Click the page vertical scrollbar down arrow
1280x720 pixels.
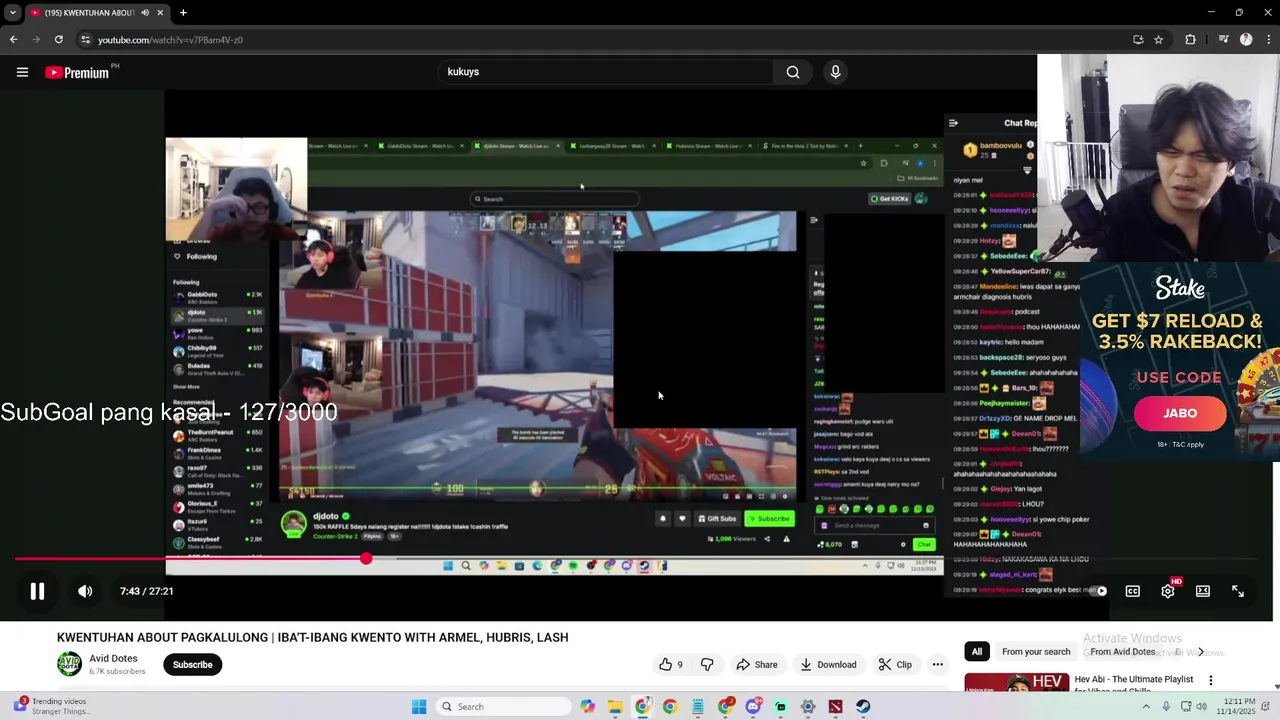point(1276,687)
